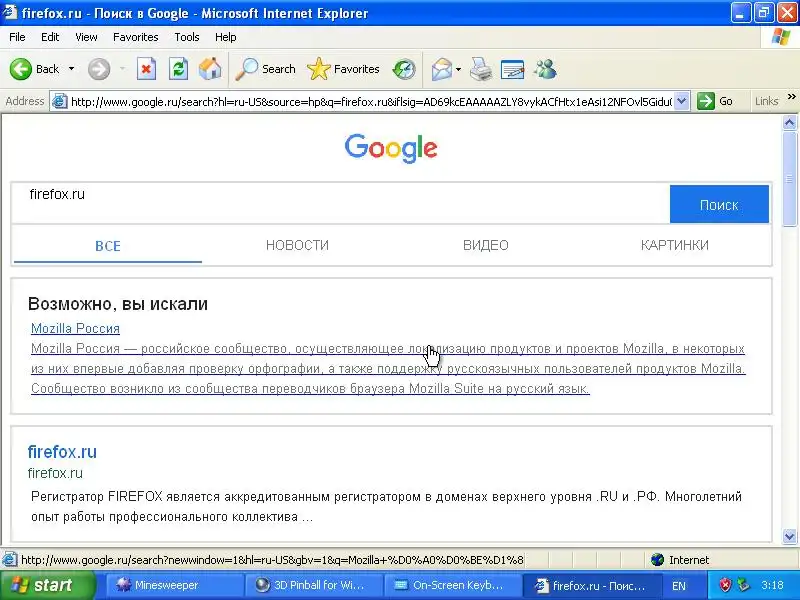
Task: Switch to 3D Pinball taskbar button
Action: 313,585
